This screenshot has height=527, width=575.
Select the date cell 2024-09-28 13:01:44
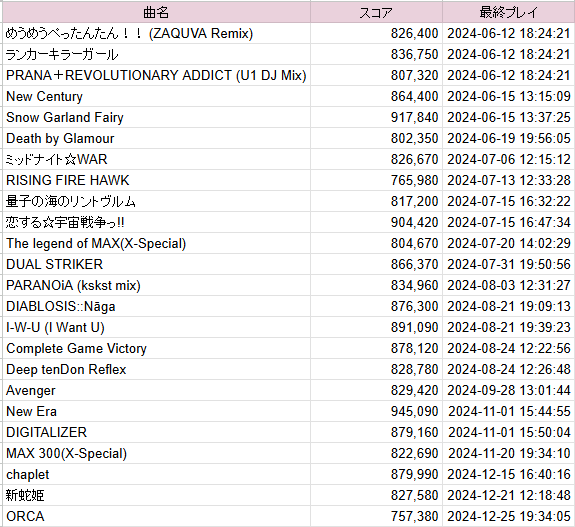[509, 390]
